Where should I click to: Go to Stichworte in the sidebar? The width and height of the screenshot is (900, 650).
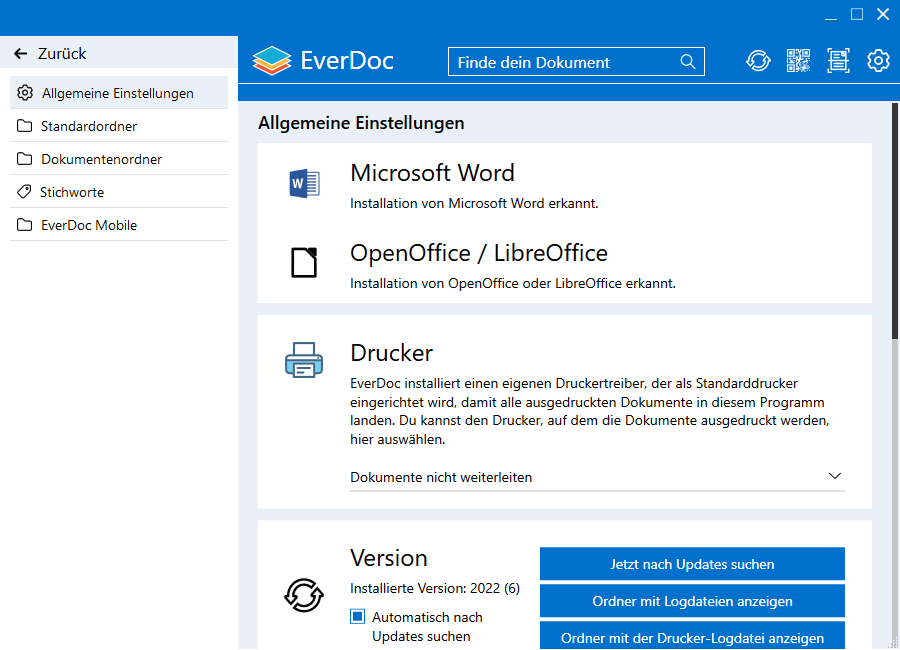pos(72,192)
